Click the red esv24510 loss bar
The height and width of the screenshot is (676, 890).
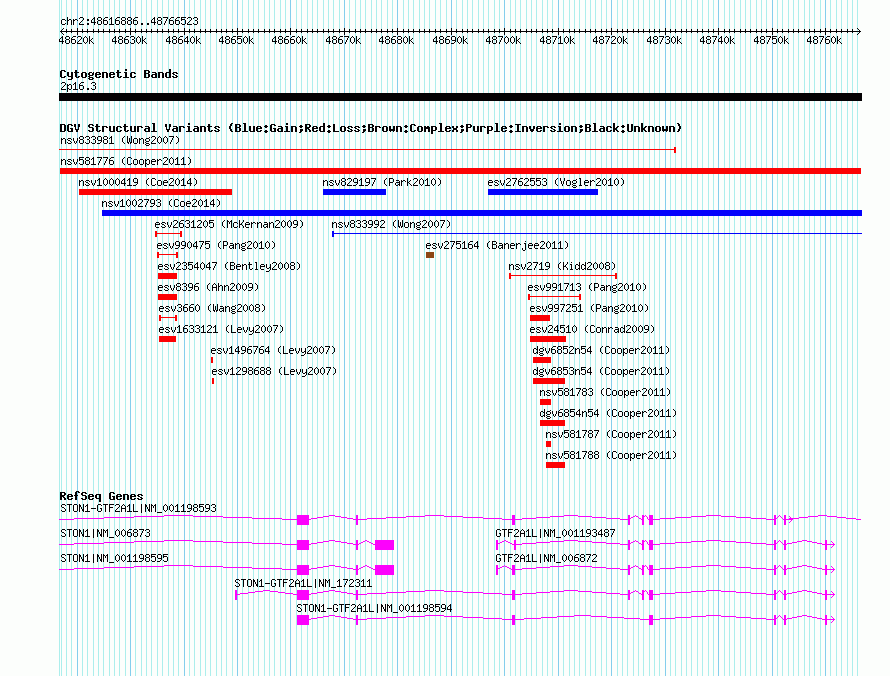tap(548, 339)
